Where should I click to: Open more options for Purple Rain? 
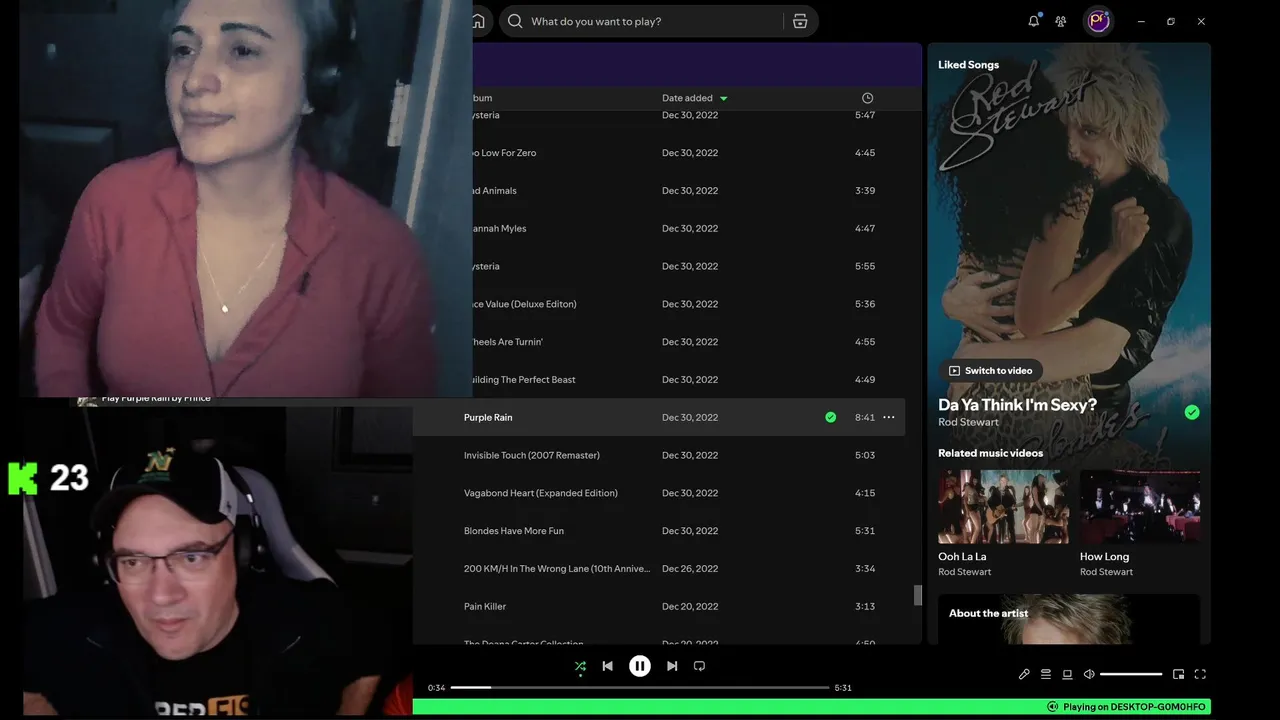(x=888, y=417)
